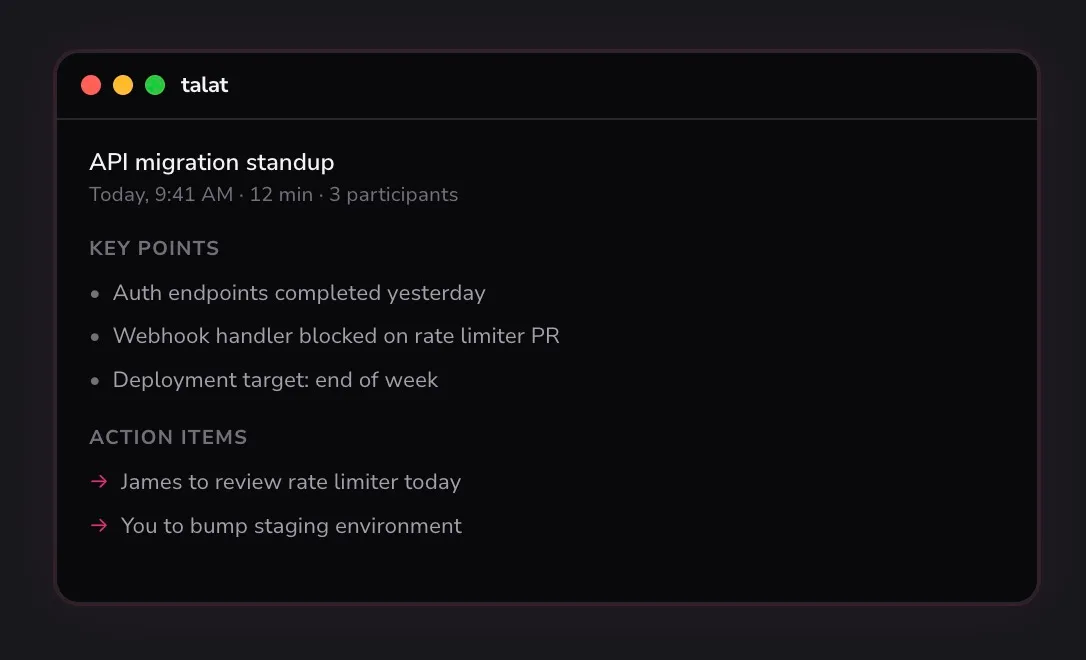Screen dimensions: 1086x660
Task: Click the bullet beside the webhook handler point
Action: [95, 337]
